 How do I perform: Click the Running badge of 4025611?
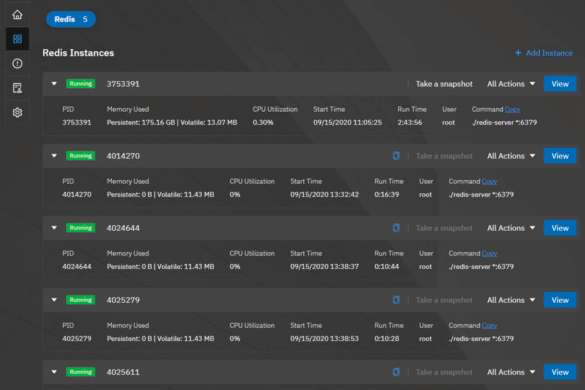(x=81, y=372)
